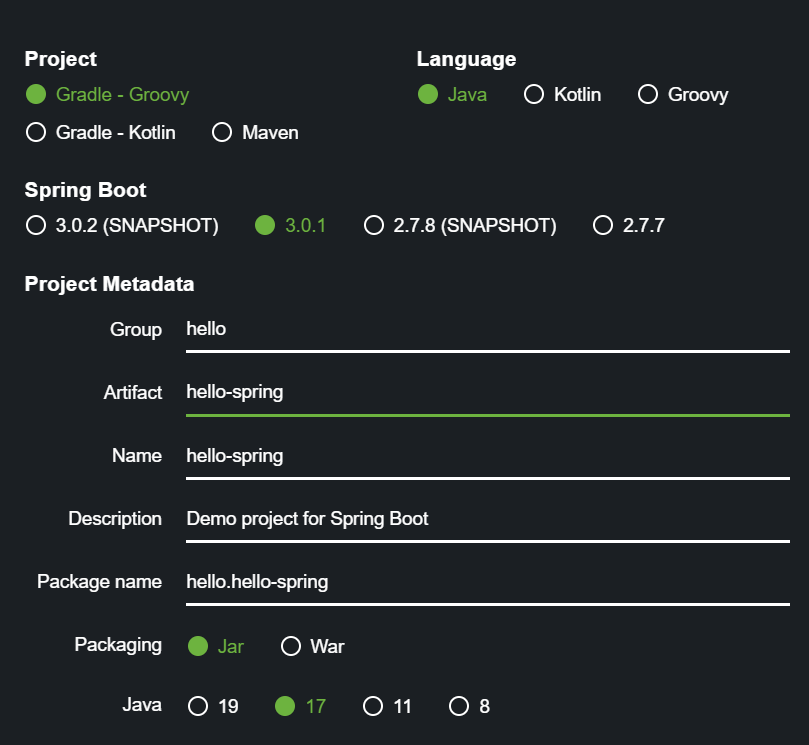Select Jar packaging option

pos(198,646)
